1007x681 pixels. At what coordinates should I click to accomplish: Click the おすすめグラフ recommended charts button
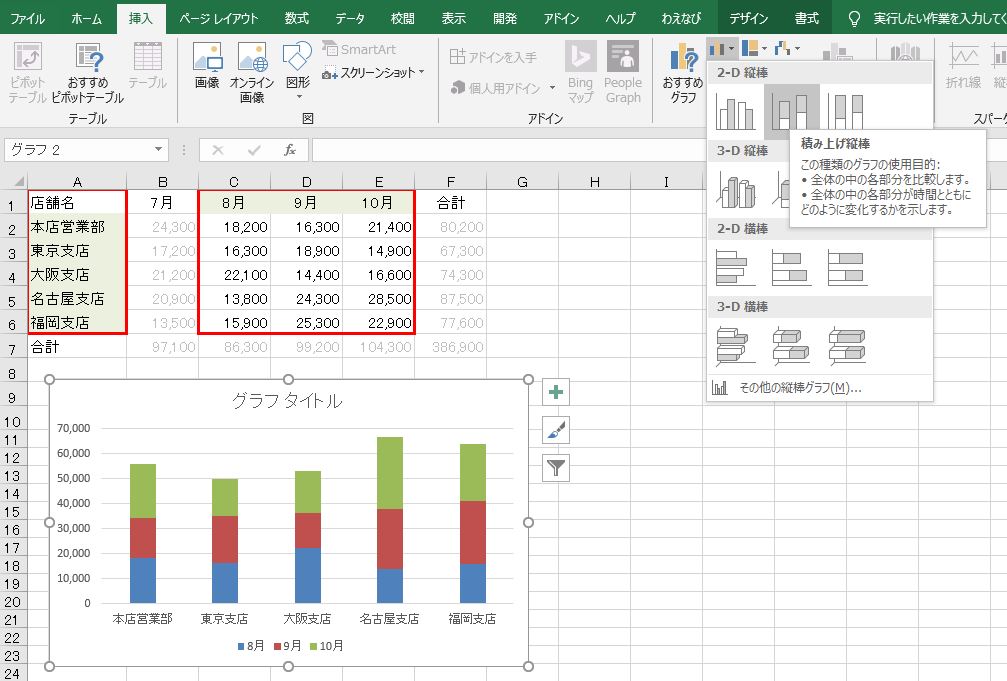(x=683, y=74)
